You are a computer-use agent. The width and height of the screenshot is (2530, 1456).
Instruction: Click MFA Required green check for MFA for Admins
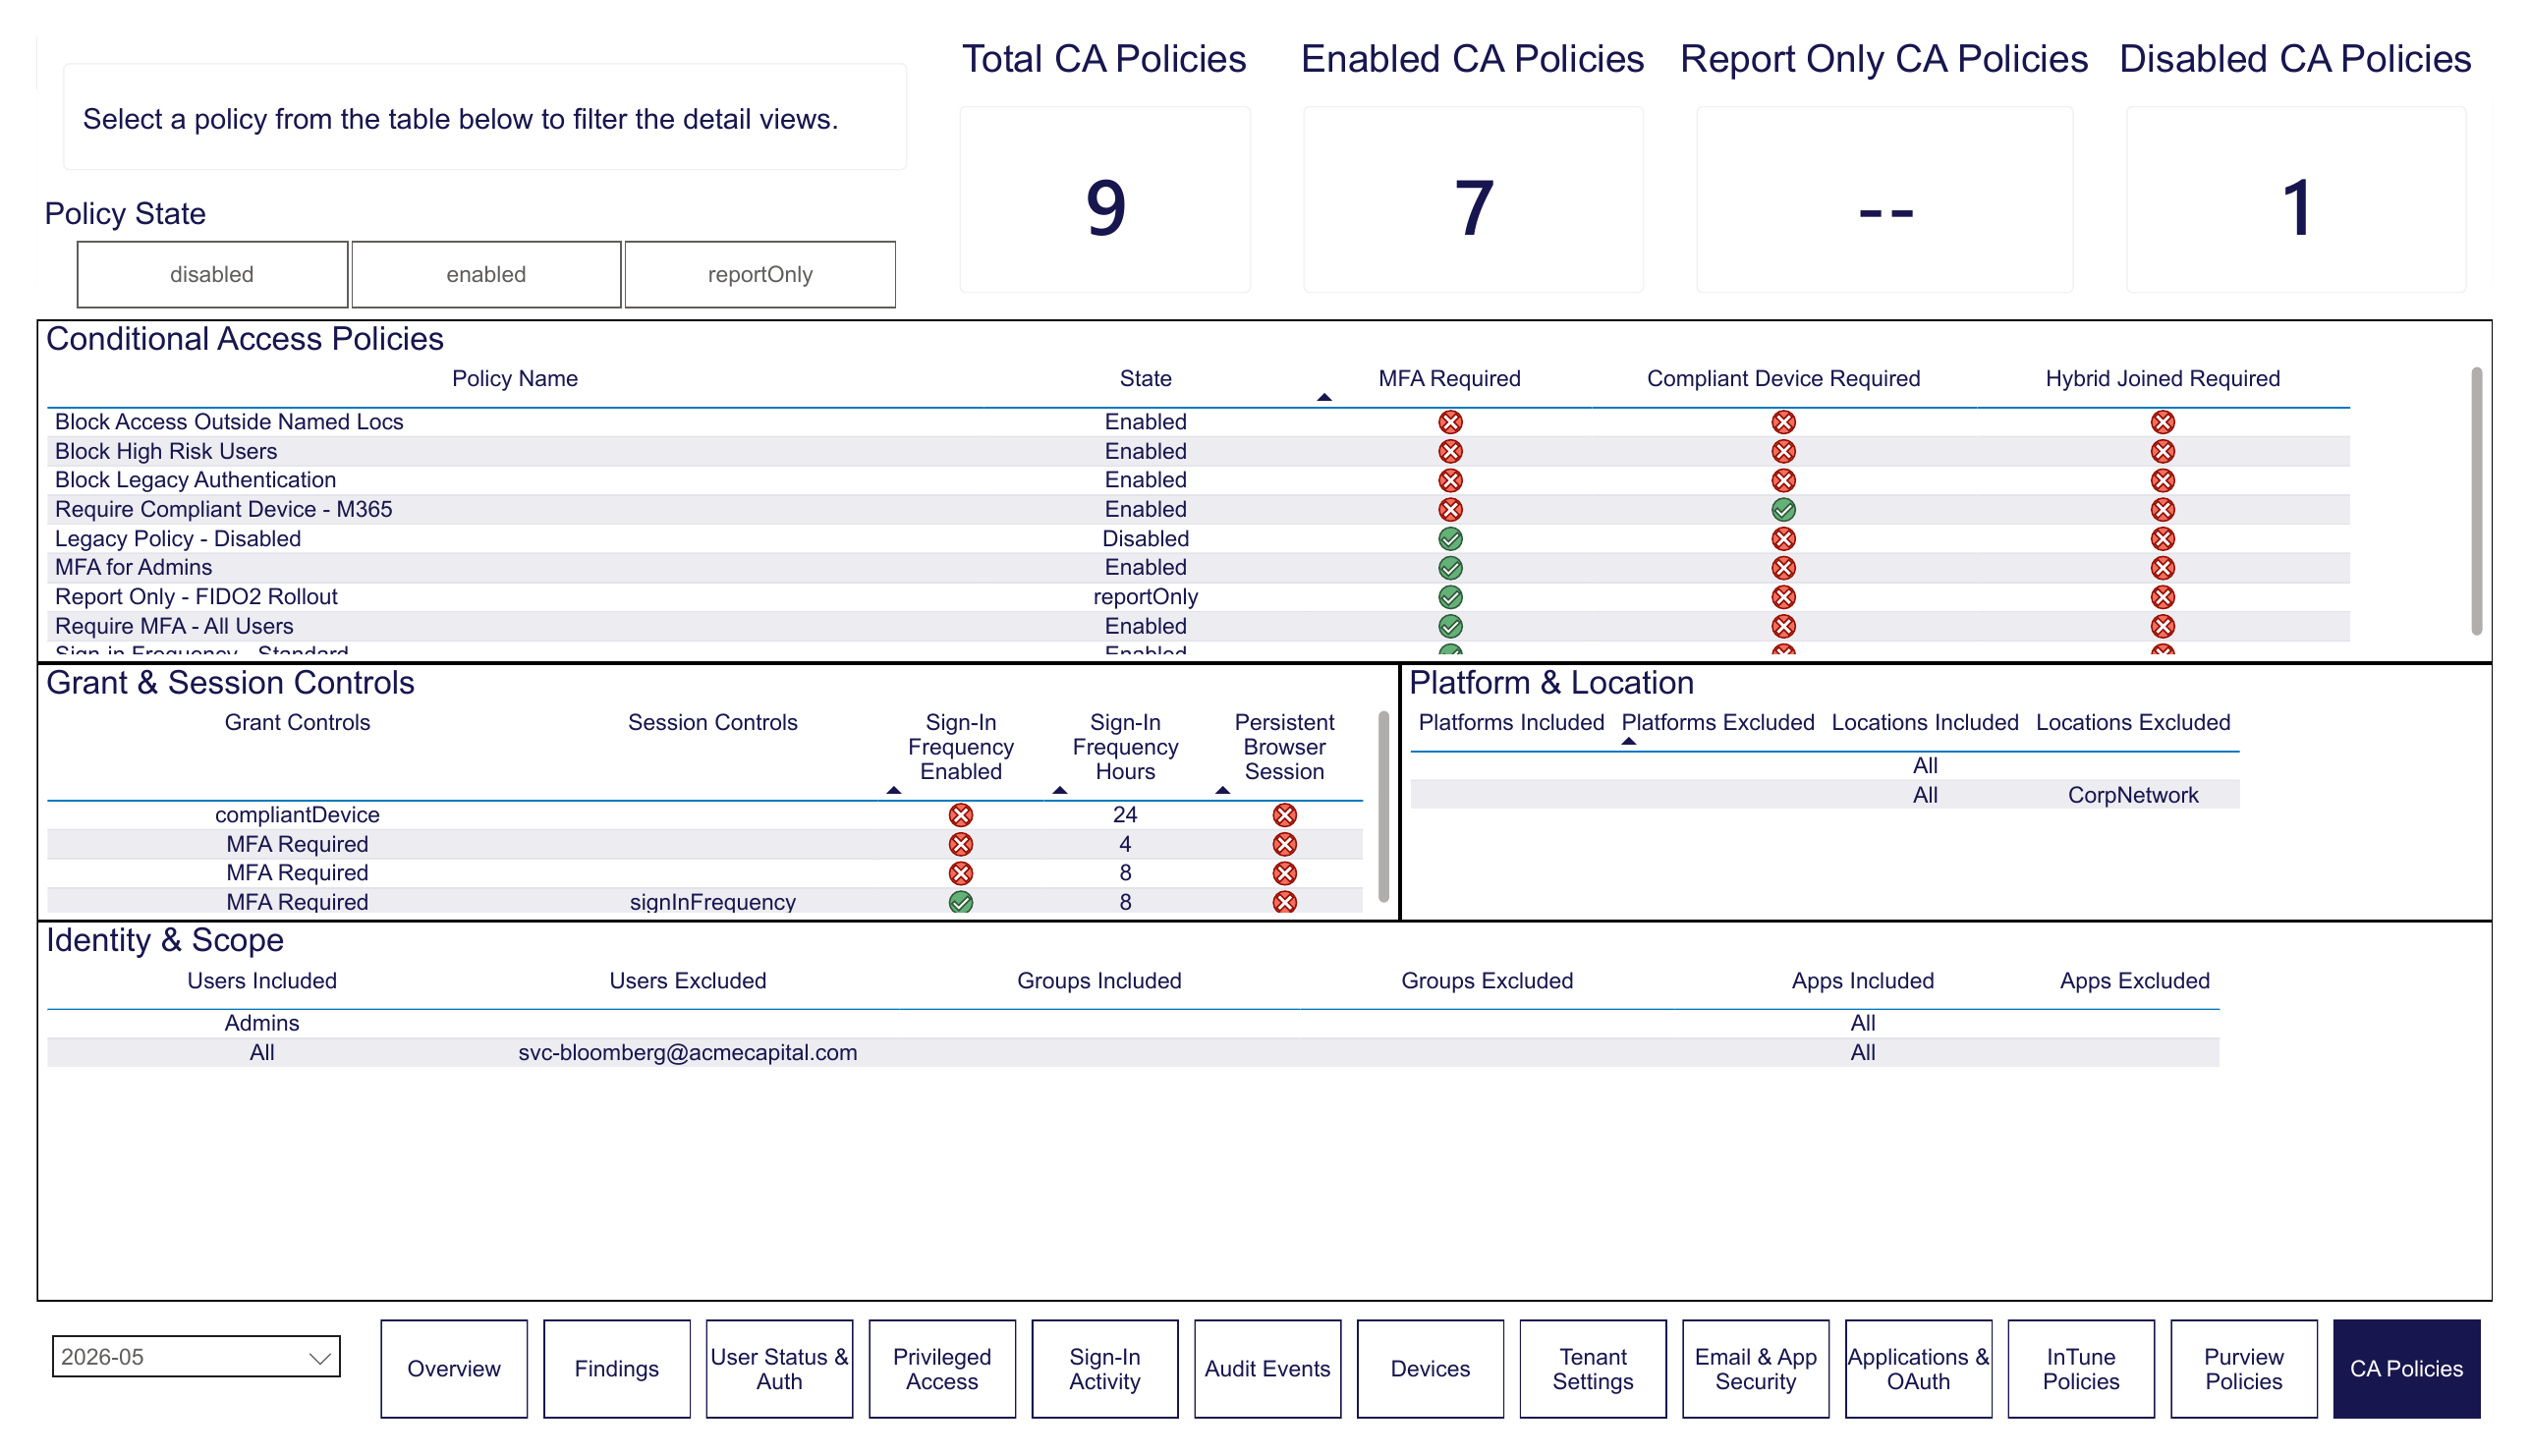1450,568
